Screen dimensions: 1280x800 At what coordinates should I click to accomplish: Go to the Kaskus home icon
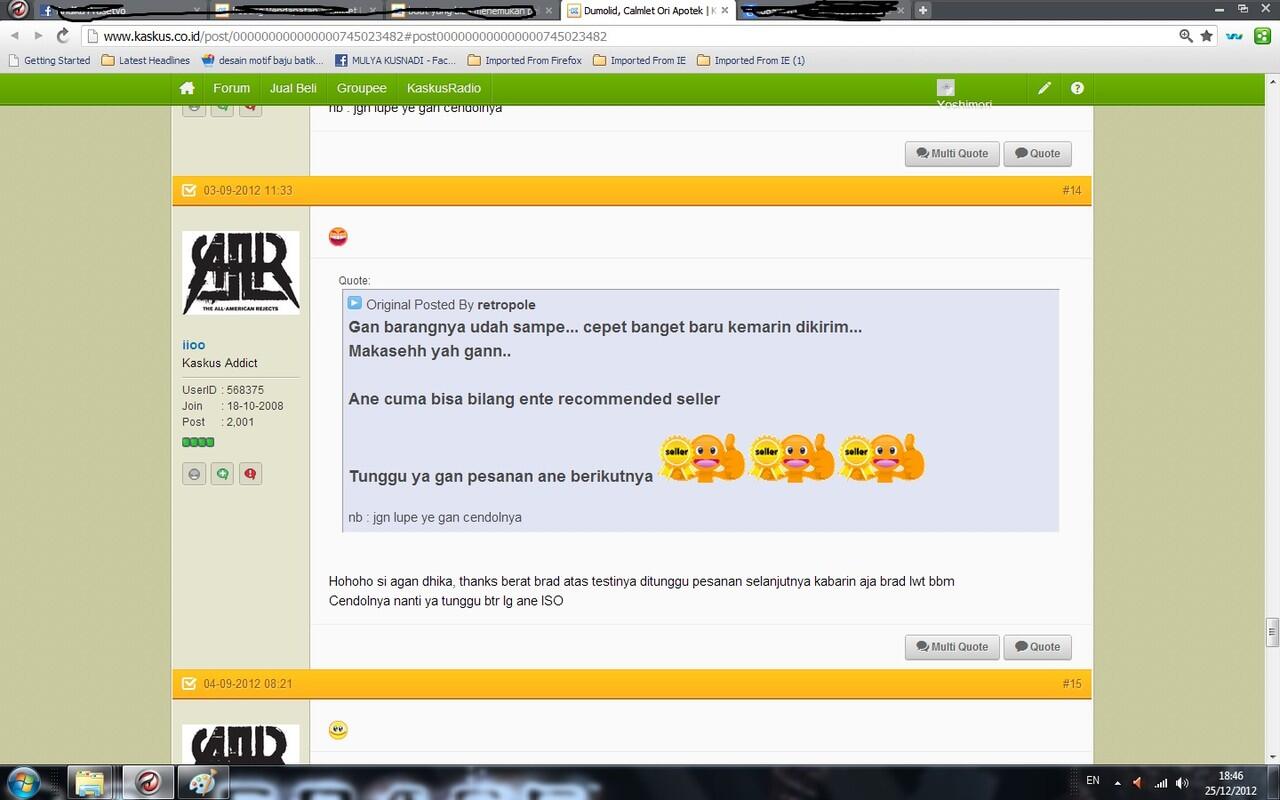pyautogui.click(x=187, y=88)
